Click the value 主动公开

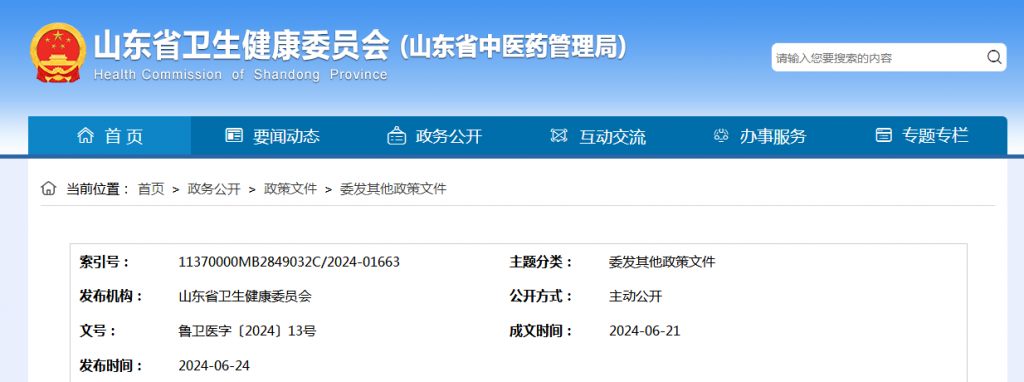point(635,296)
